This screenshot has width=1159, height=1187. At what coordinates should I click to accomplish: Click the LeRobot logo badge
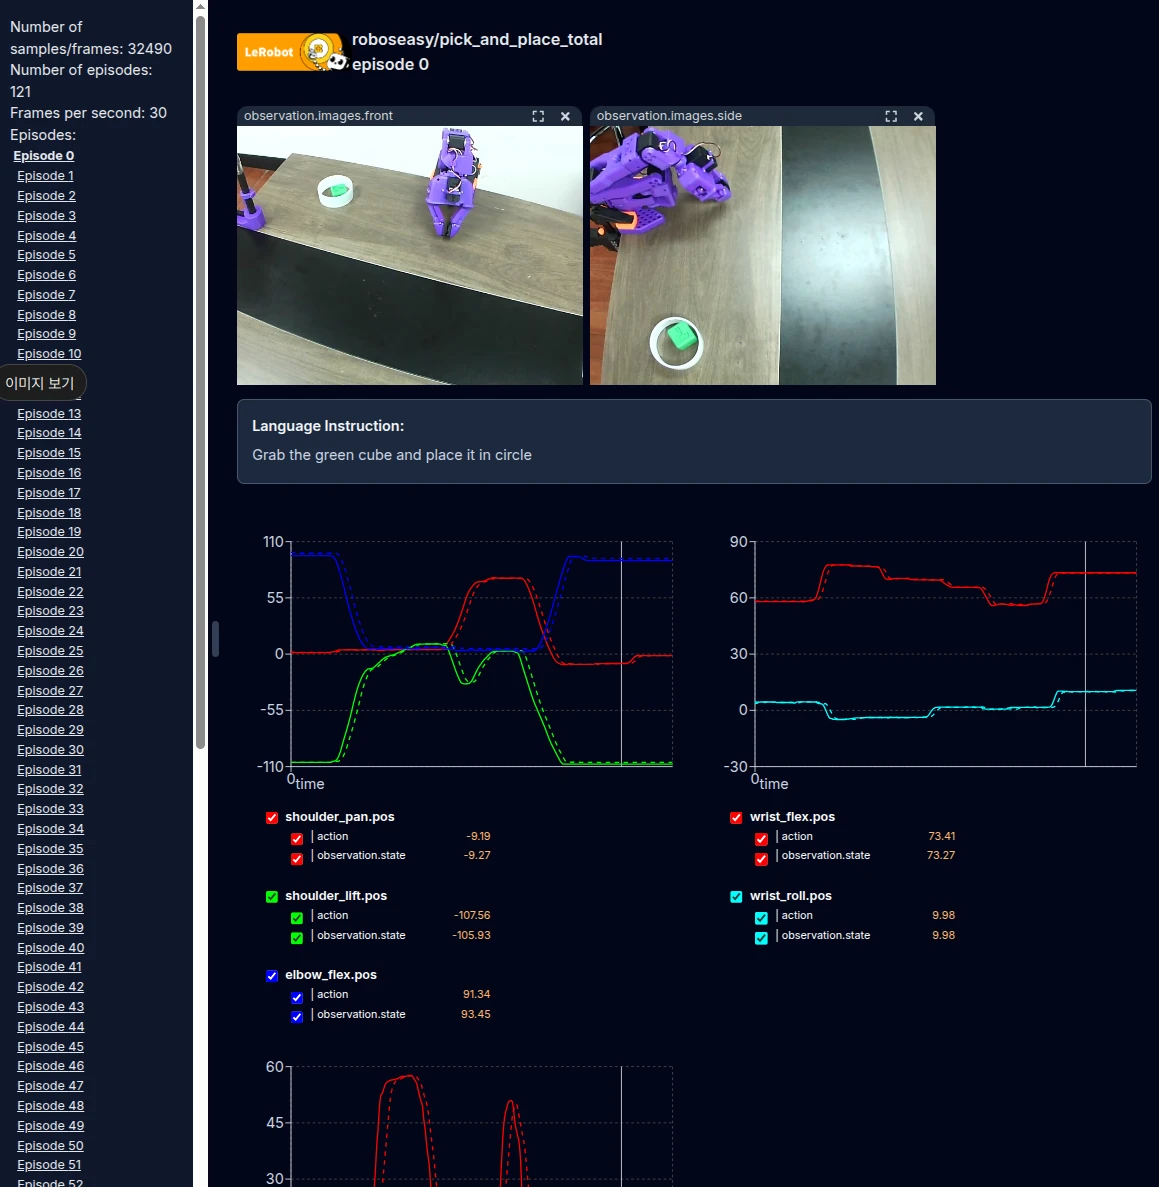coord(292,52)
